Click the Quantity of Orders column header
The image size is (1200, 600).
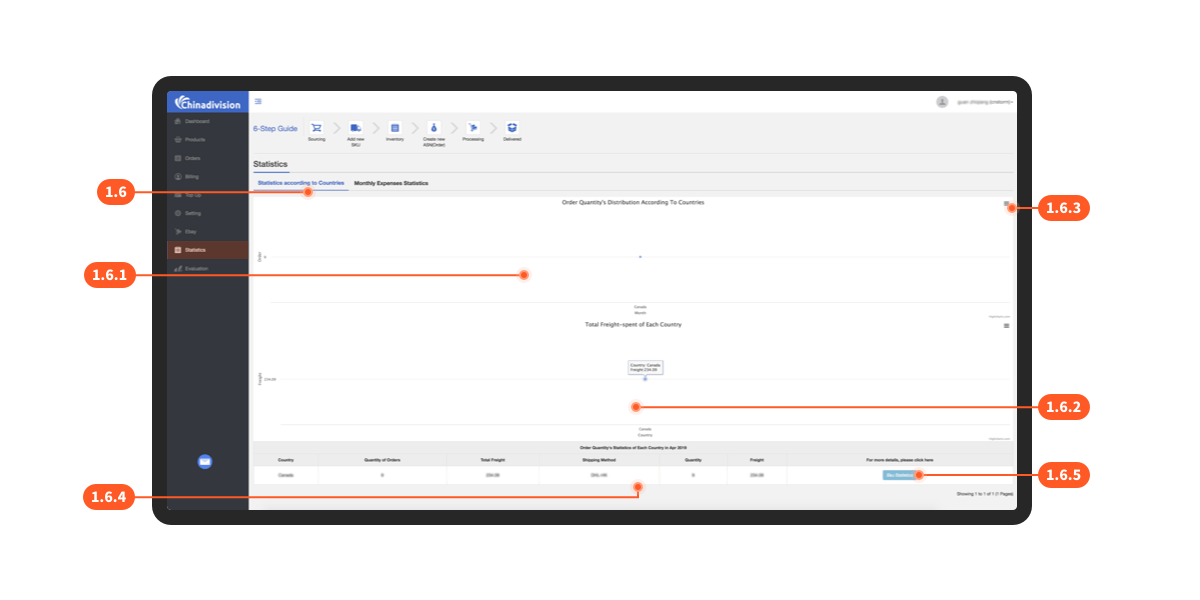click(x=382, y=460)
